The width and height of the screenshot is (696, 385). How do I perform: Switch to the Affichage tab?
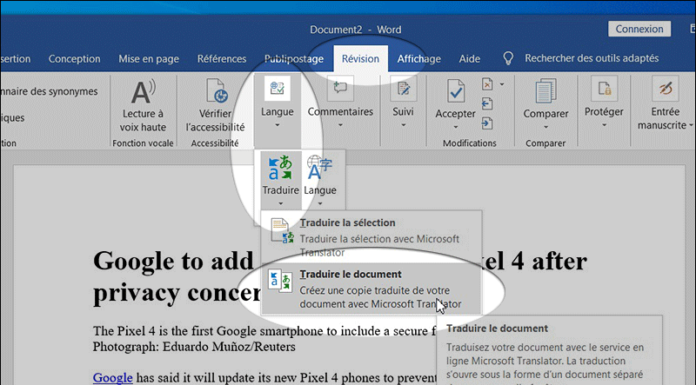pyautogui.click(x=419, y=59)
